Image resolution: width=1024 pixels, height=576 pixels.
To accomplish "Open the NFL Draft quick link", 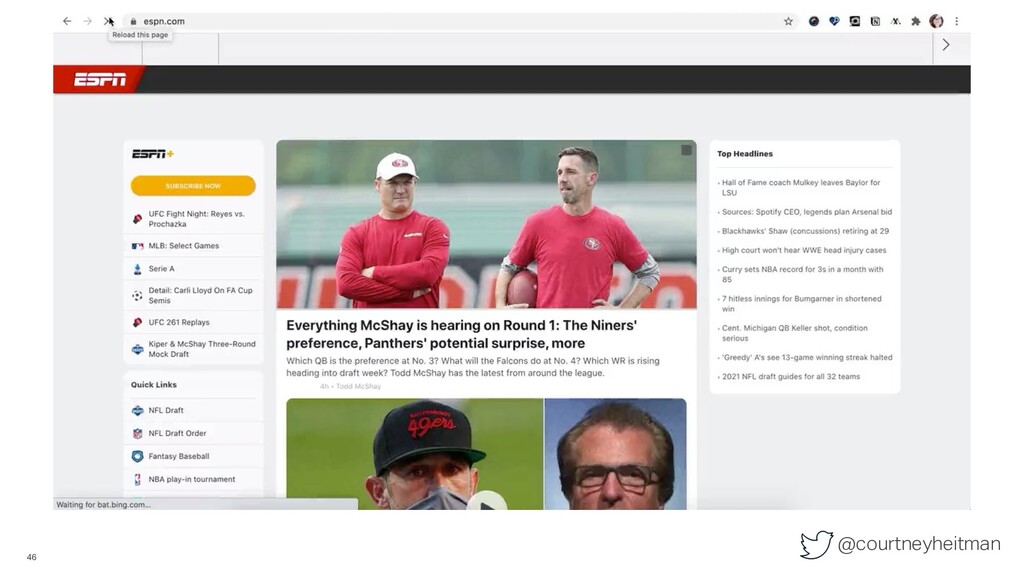I will click(x=166, y=411).
